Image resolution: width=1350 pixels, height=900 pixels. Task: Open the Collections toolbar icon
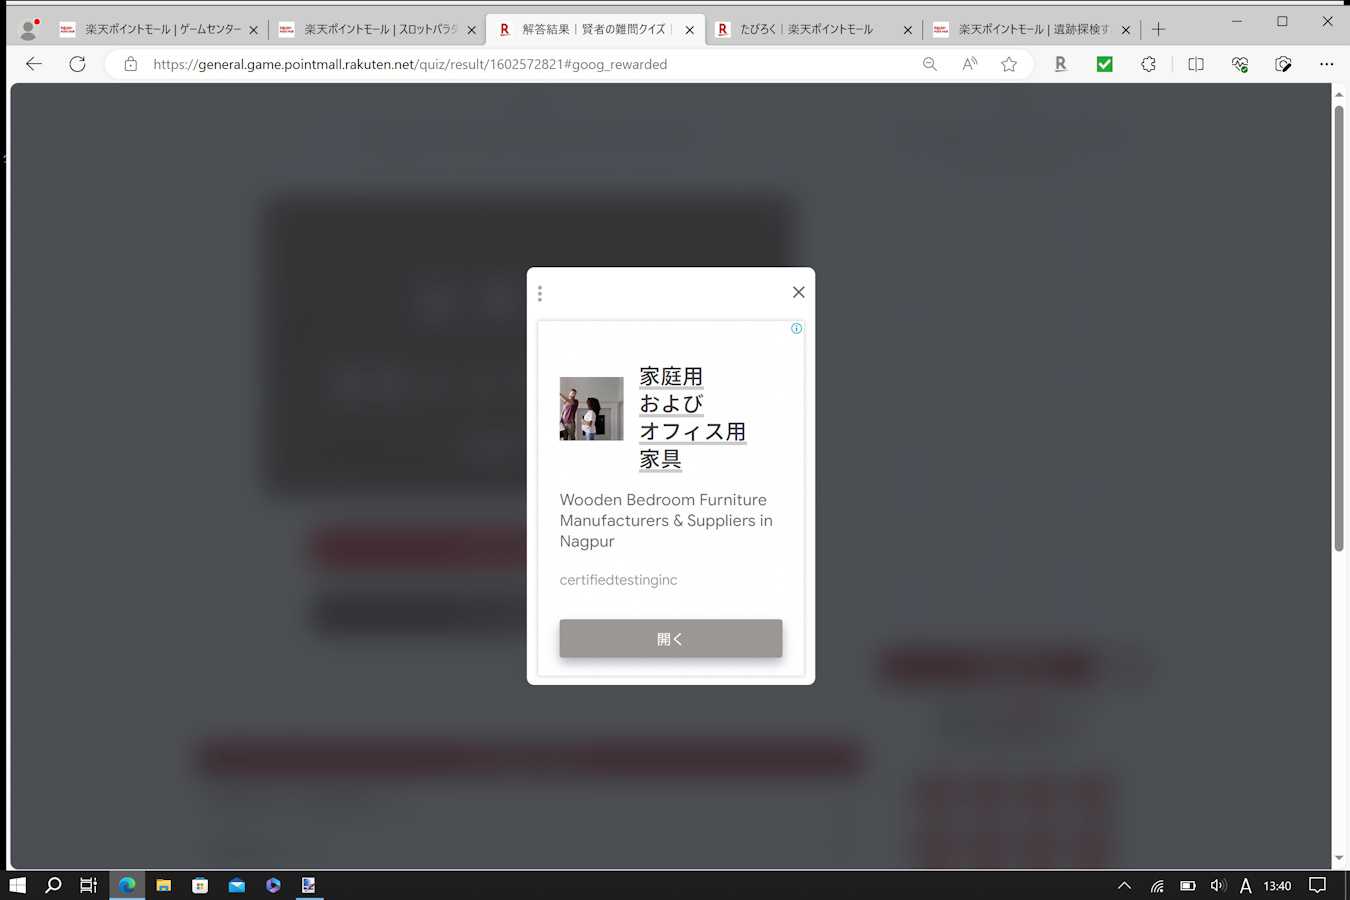pyautogui.click(x=1284, y=64)
